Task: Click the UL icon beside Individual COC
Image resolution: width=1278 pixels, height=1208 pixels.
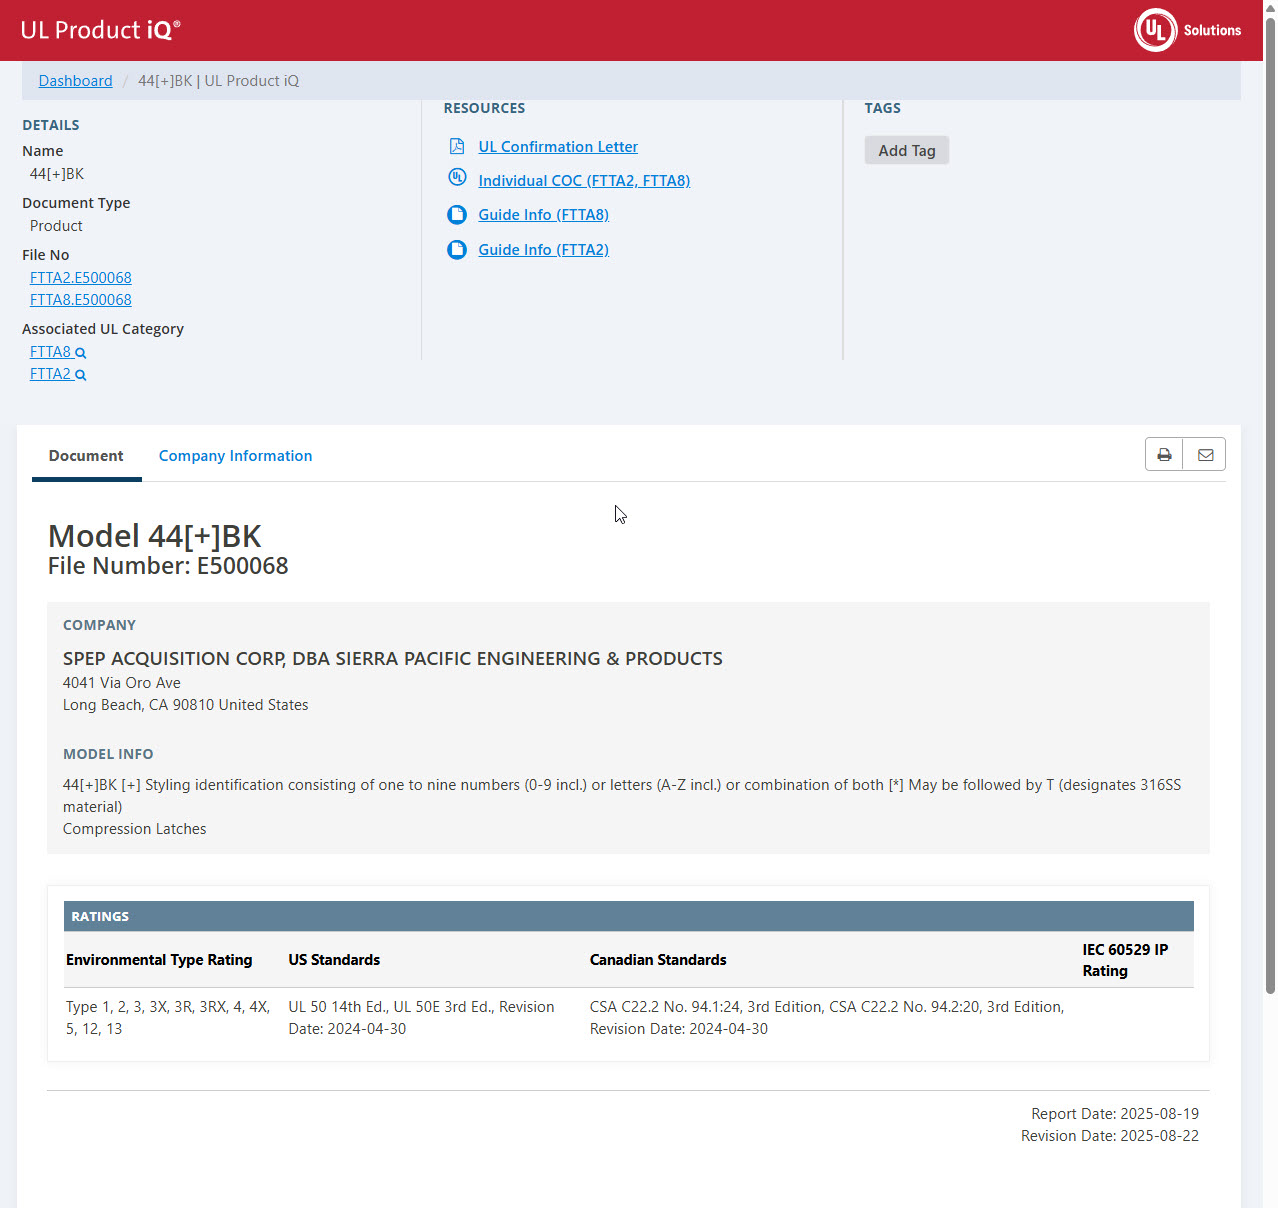Action: tap(457, 178)
